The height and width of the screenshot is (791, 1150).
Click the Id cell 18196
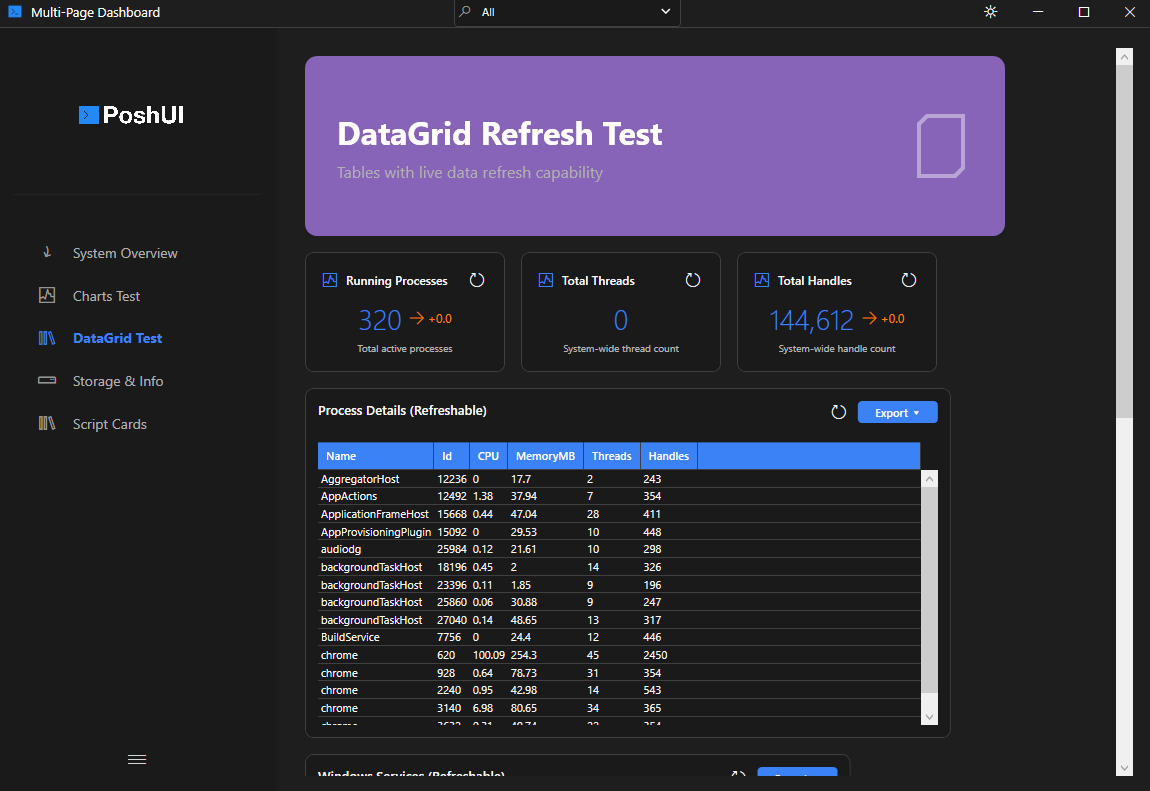(x=452, y=567)
